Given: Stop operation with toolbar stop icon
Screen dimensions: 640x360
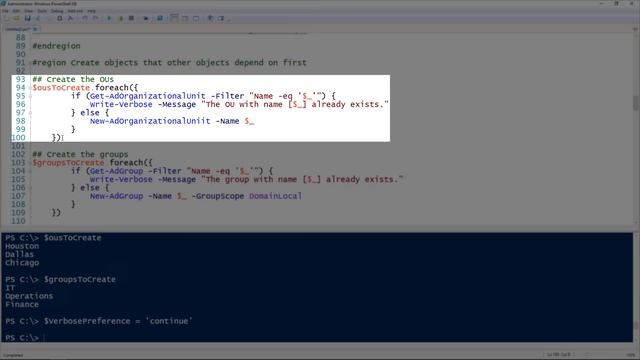Looking at the screenshot, I should (x=131, y=18).
